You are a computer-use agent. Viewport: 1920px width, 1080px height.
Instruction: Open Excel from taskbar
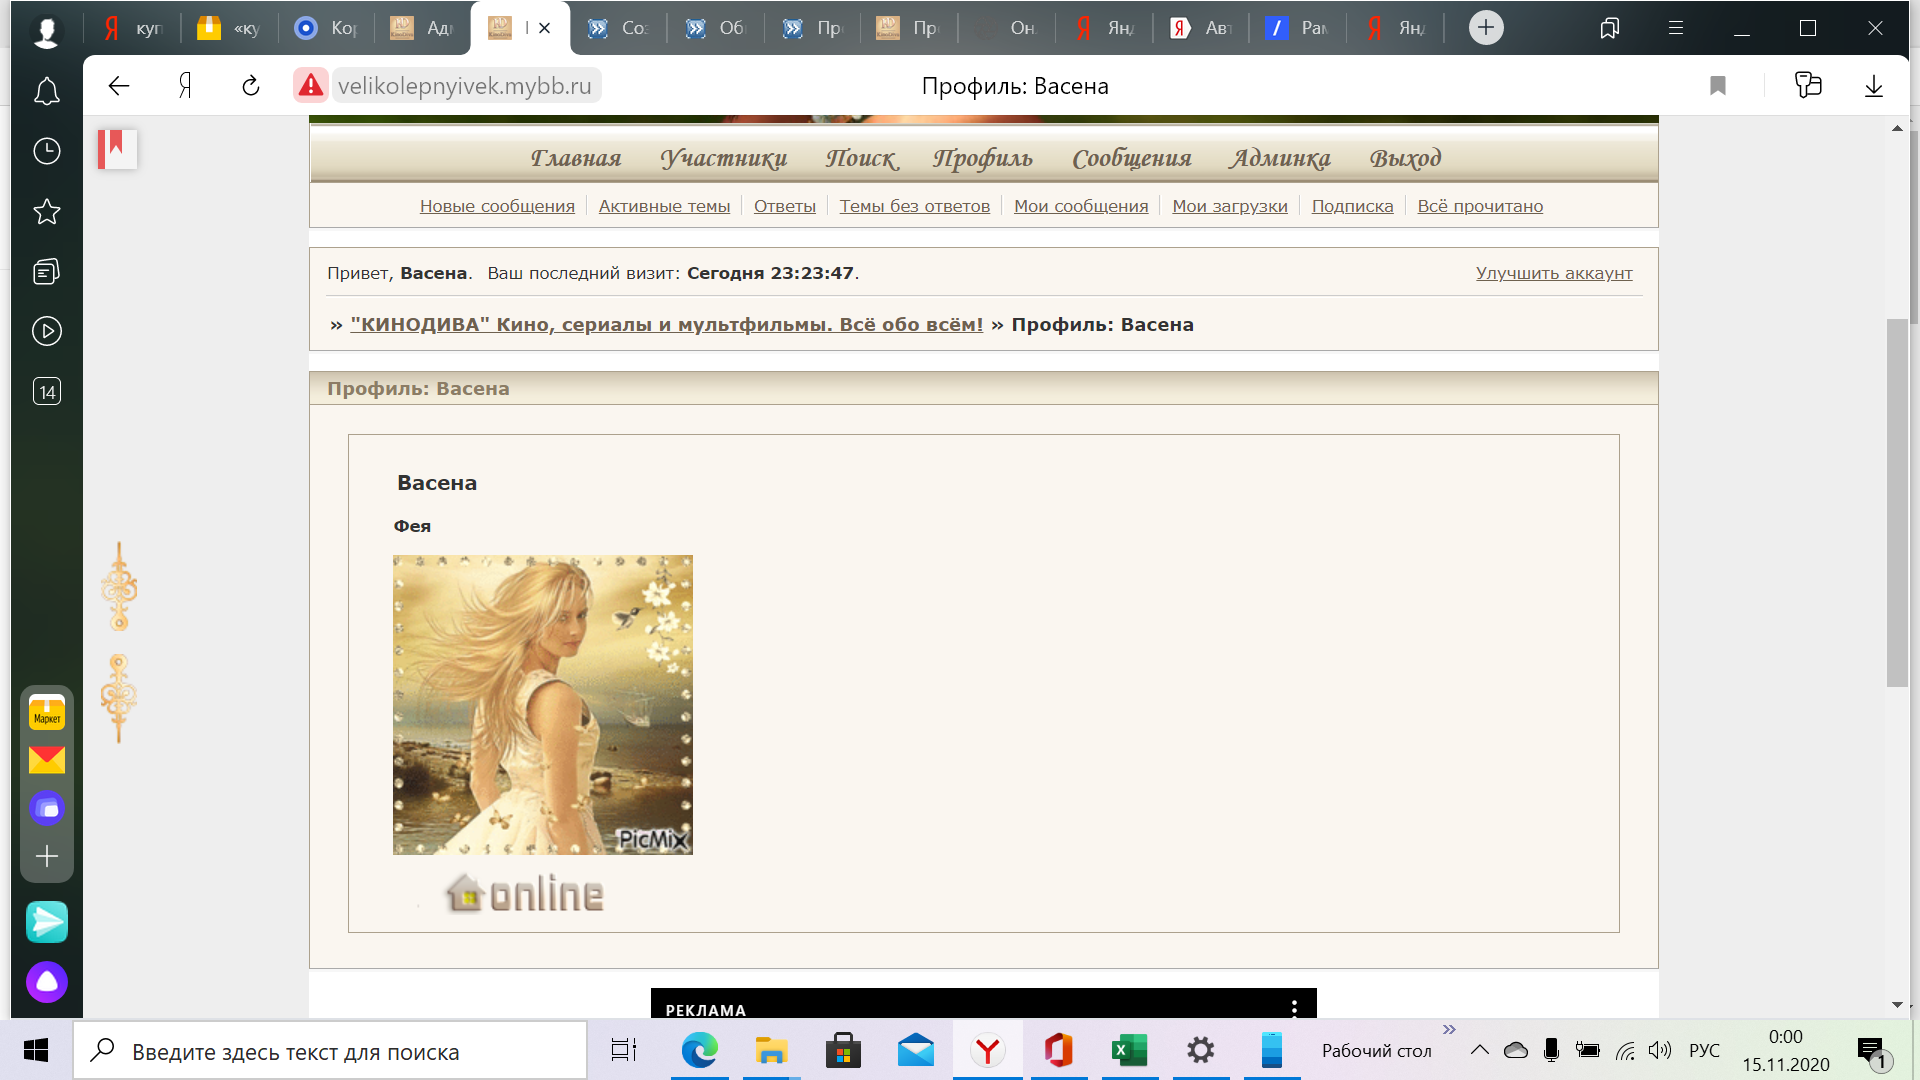(x=1130, y=1051)
